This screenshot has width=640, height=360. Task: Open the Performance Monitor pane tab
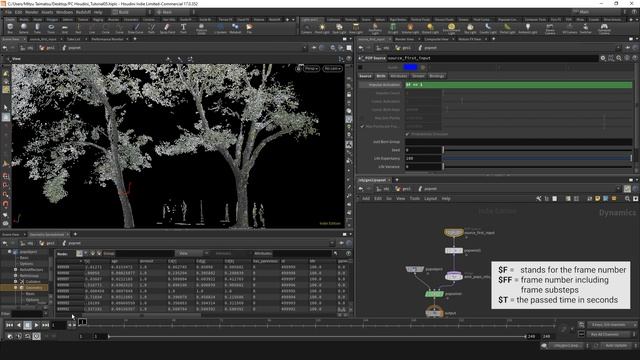(107, 39)
